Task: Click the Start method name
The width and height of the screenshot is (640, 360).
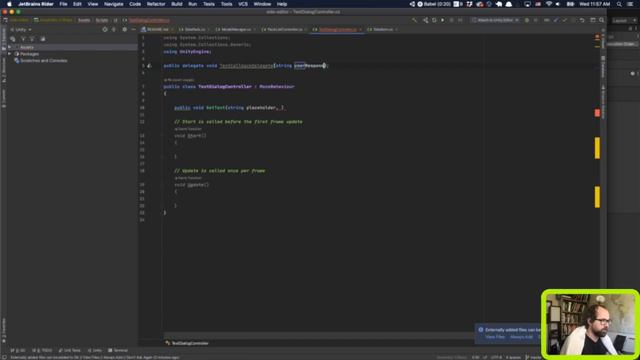Action: point(194,136)
